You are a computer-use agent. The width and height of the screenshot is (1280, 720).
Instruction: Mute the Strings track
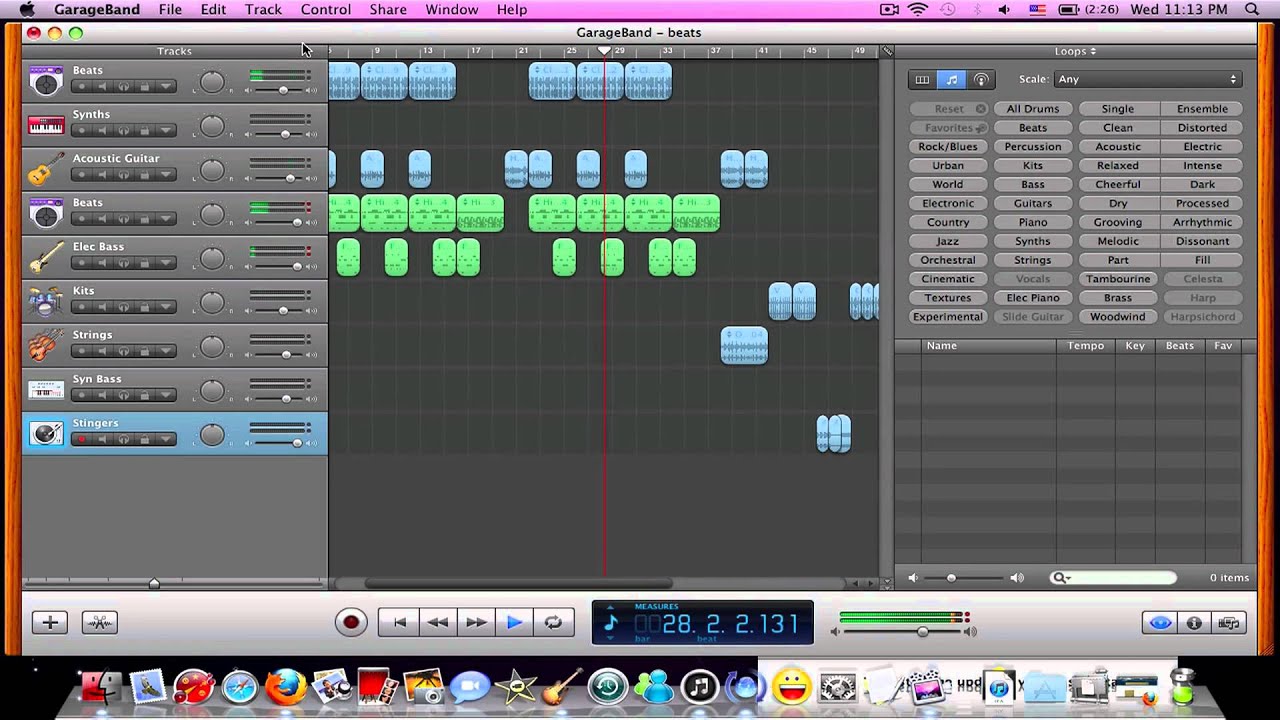click(102, 351)
